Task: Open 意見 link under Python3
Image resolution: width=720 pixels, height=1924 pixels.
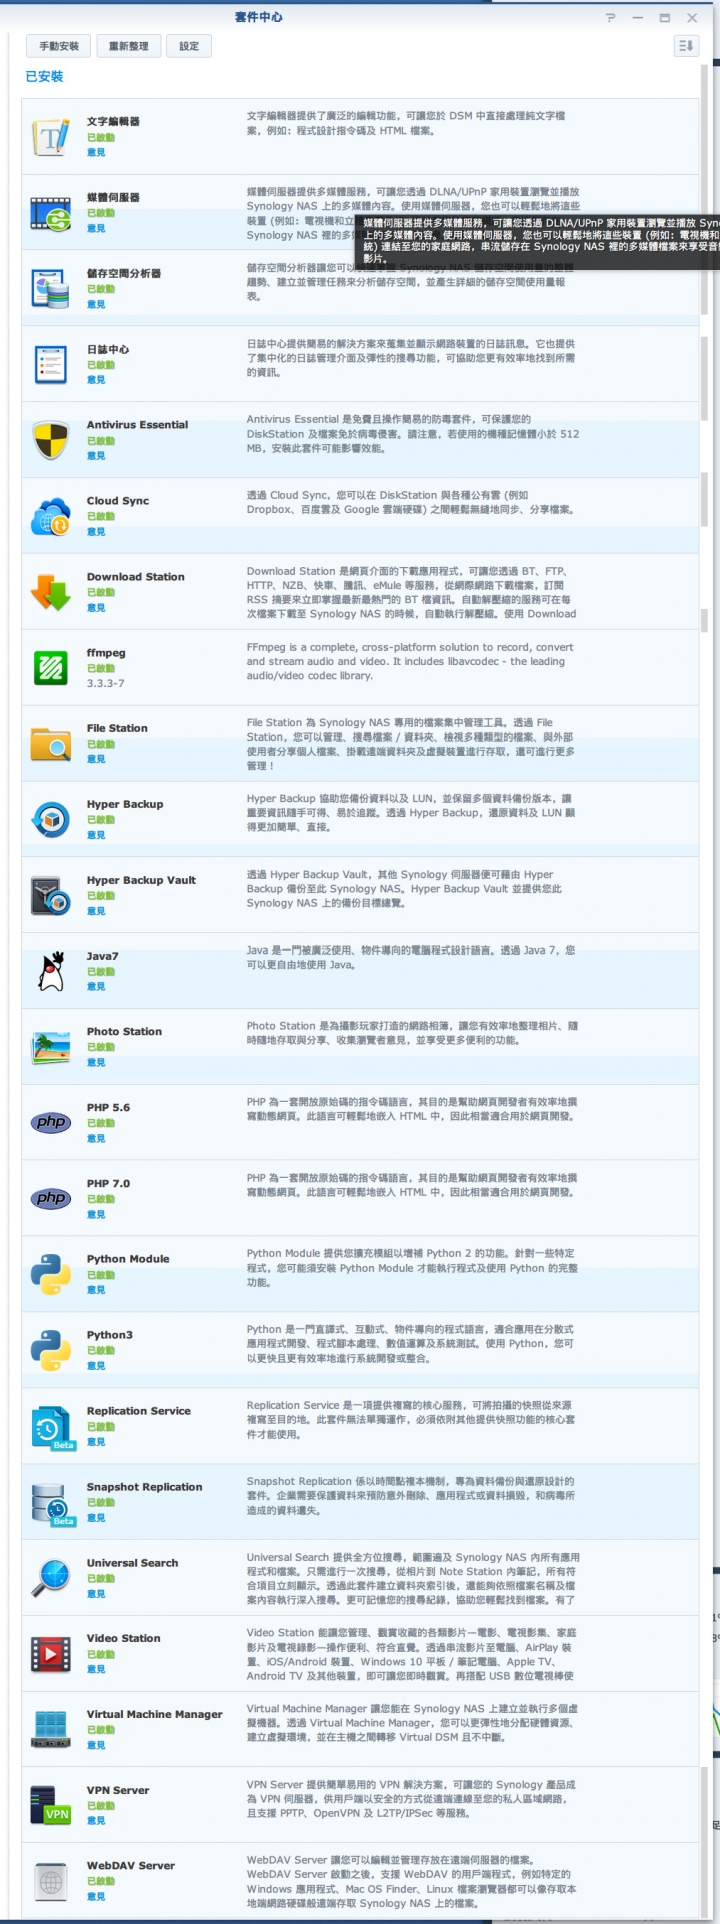Action: pyautogui.click(x=96, y=1366)
